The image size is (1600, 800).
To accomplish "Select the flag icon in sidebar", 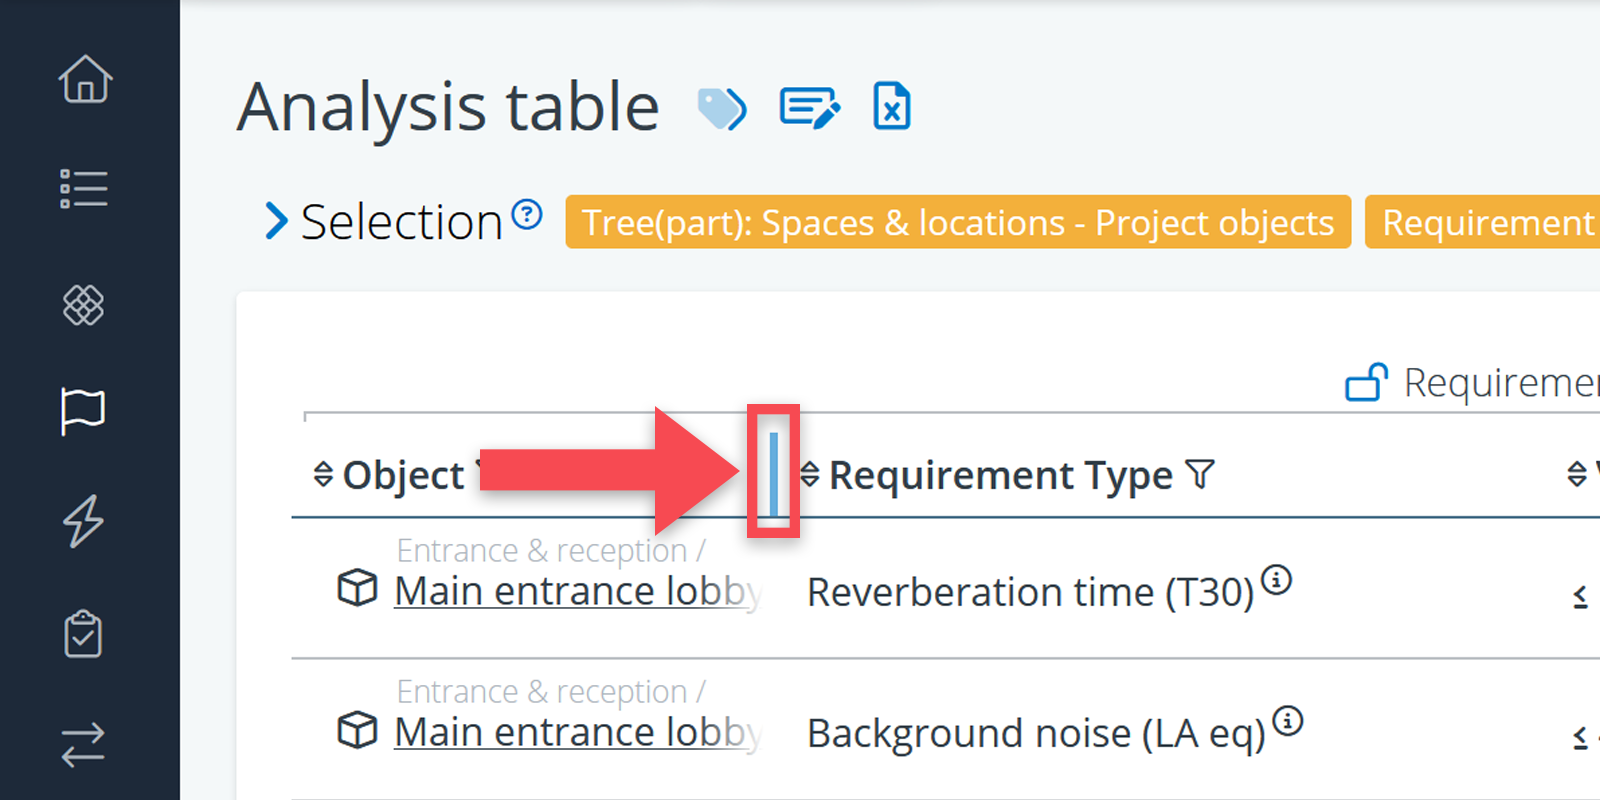I will [83, 411].
